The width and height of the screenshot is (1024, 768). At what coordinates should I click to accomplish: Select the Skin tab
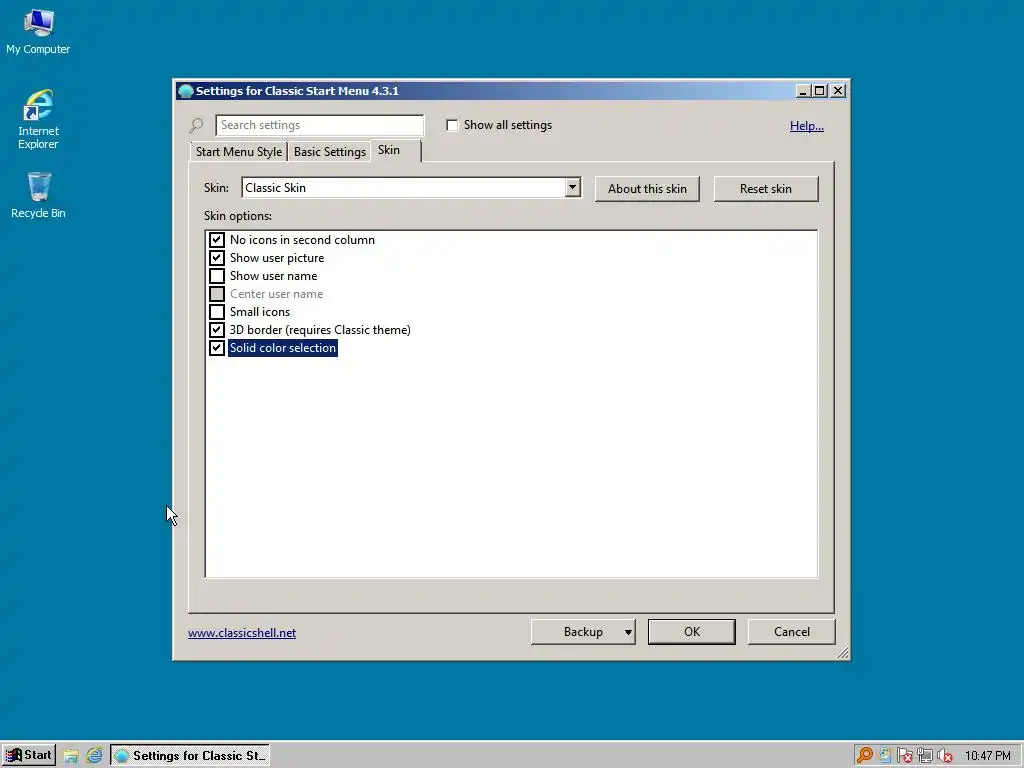click(x=396, y=150)
